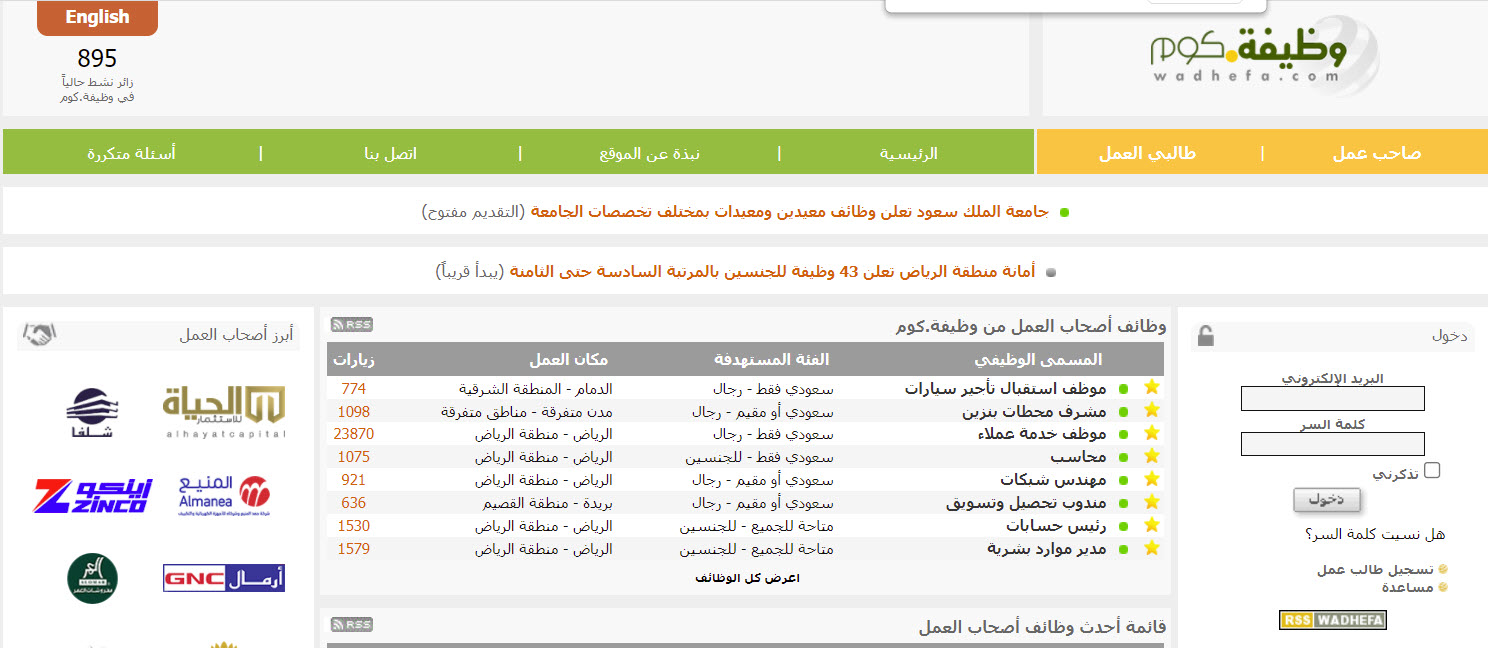Click the star beside مشرف محطات بنزين

tap(1151, 411)
